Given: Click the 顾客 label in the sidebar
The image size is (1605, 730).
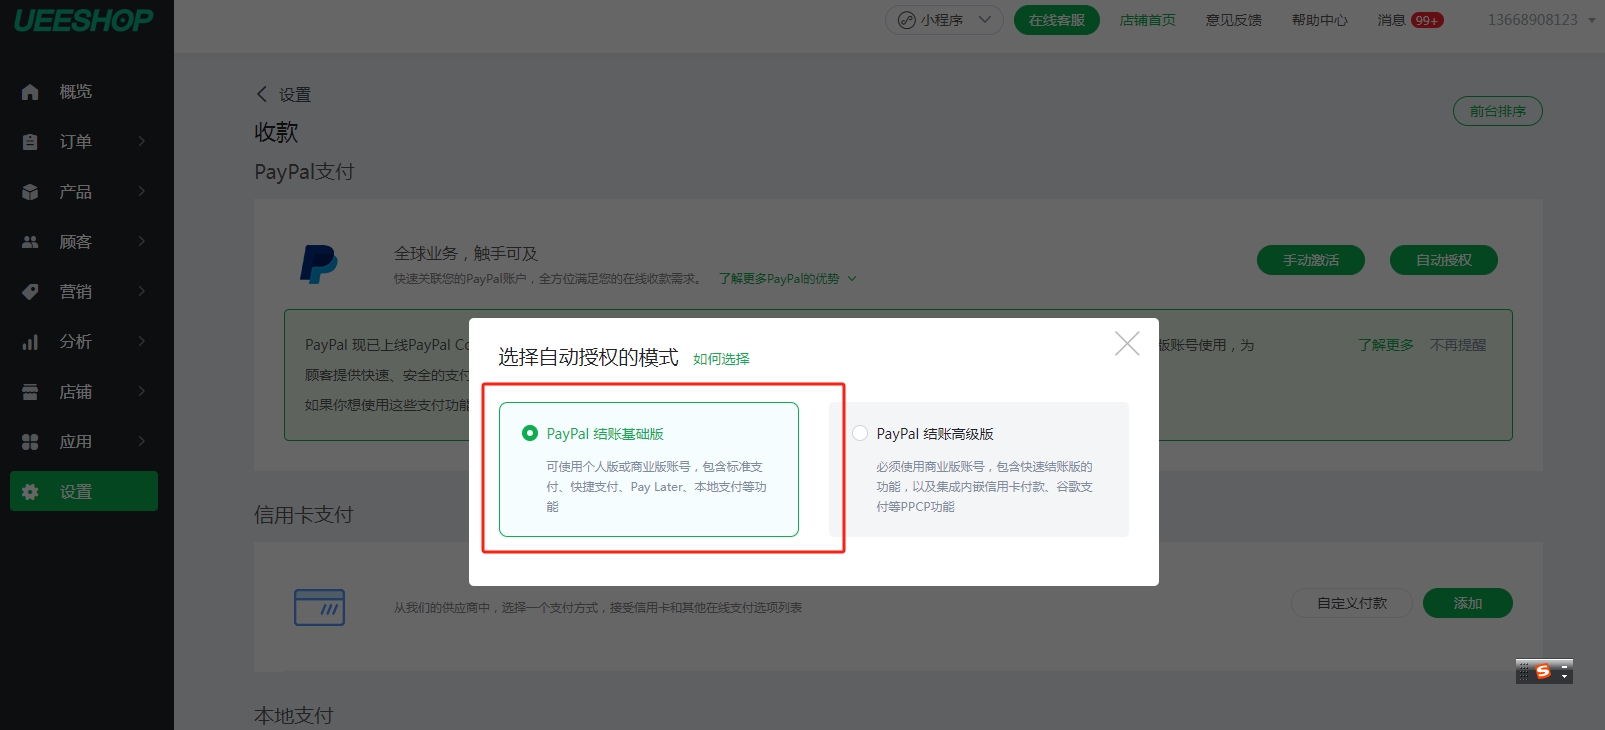Looking at the screenshot, I should (x=76, y=242).
